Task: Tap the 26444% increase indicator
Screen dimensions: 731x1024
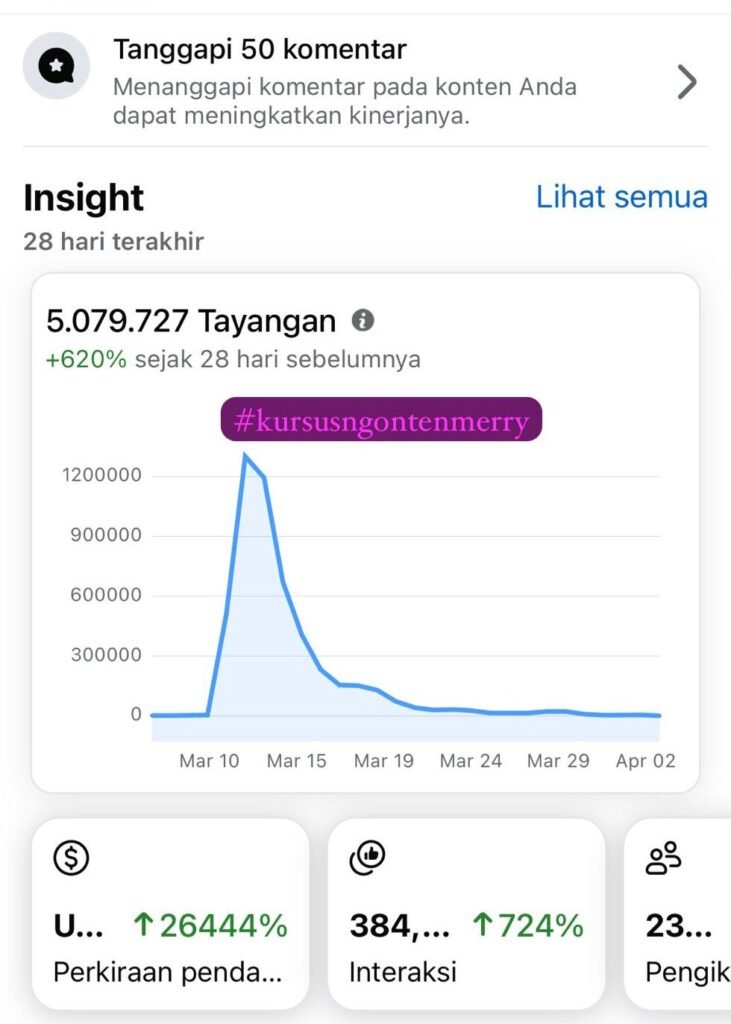Action: point(211,926)
